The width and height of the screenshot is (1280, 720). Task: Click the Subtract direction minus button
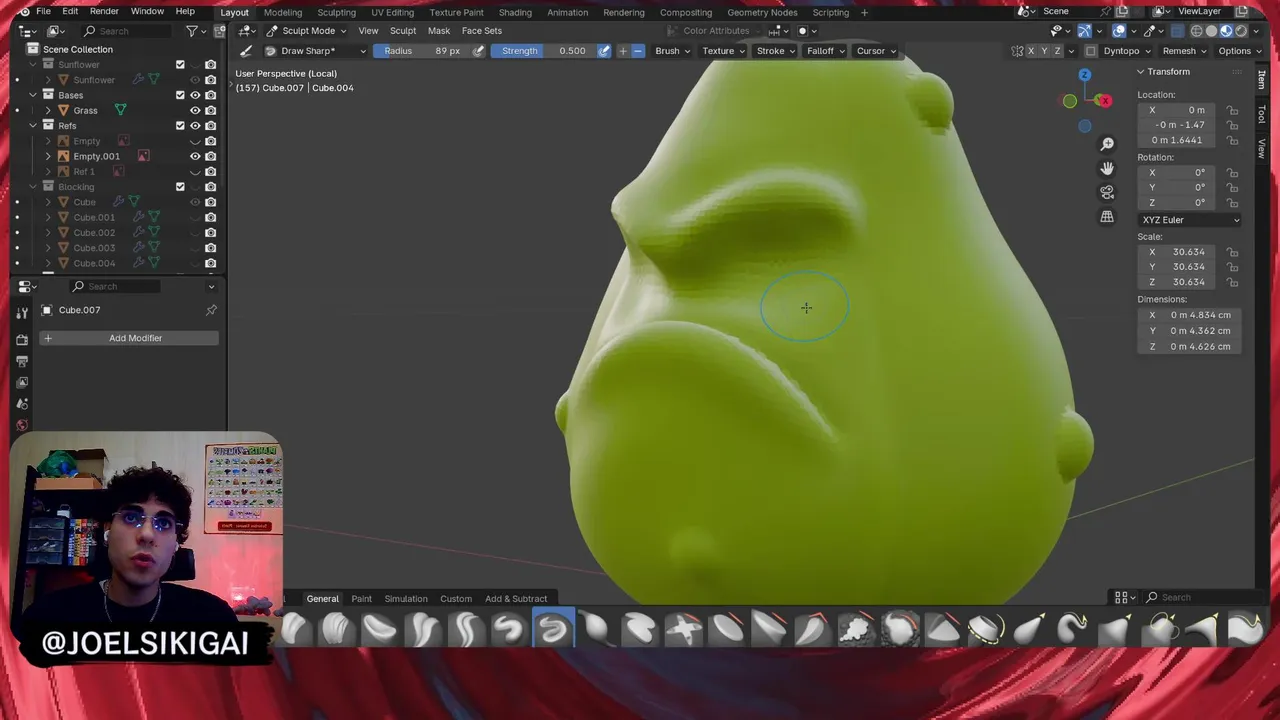point(638,51)
